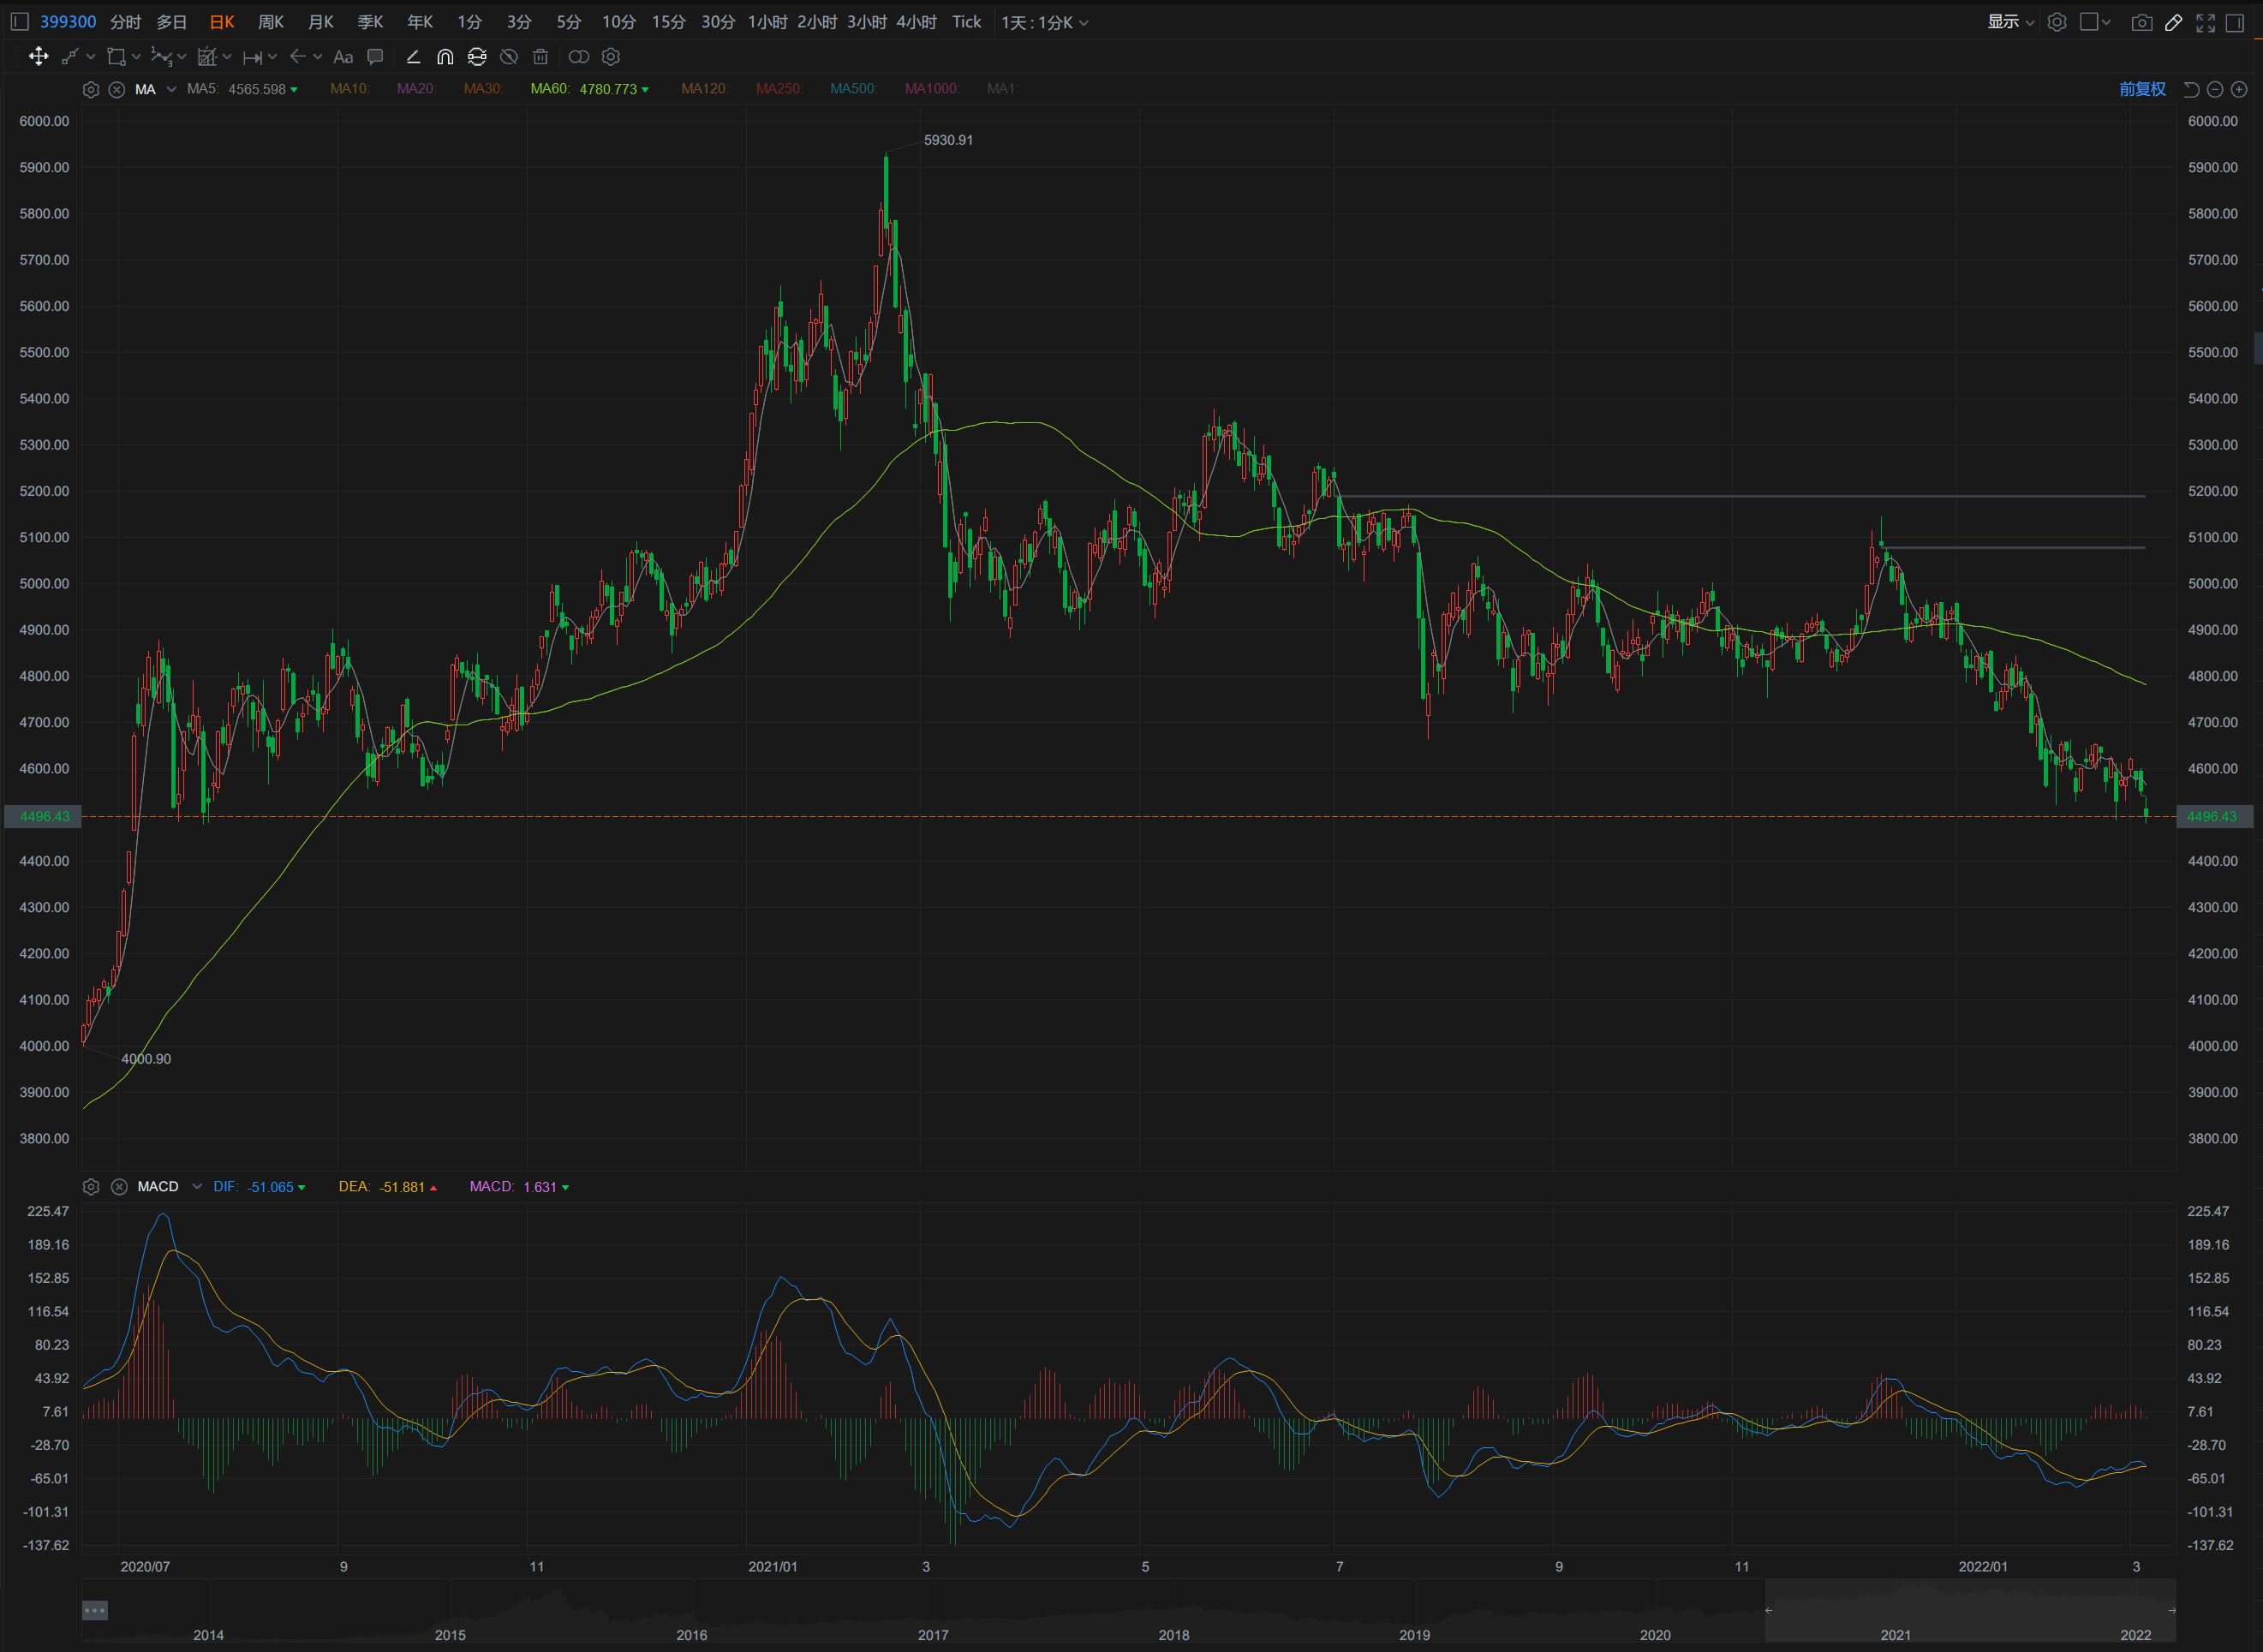
Task: Switch to the 30分 timeframe tab
Action: pos(717,22)
